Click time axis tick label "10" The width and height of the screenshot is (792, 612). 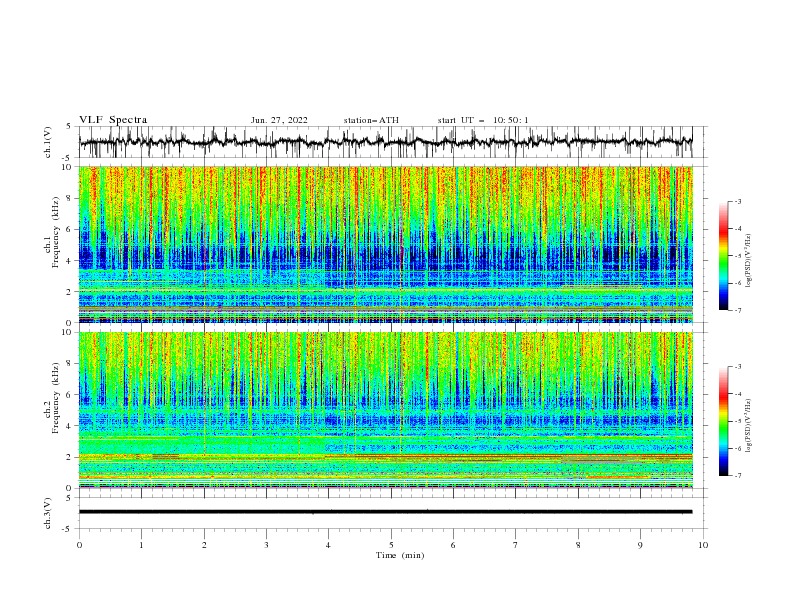pyautogui.click(x=703, y=545)
